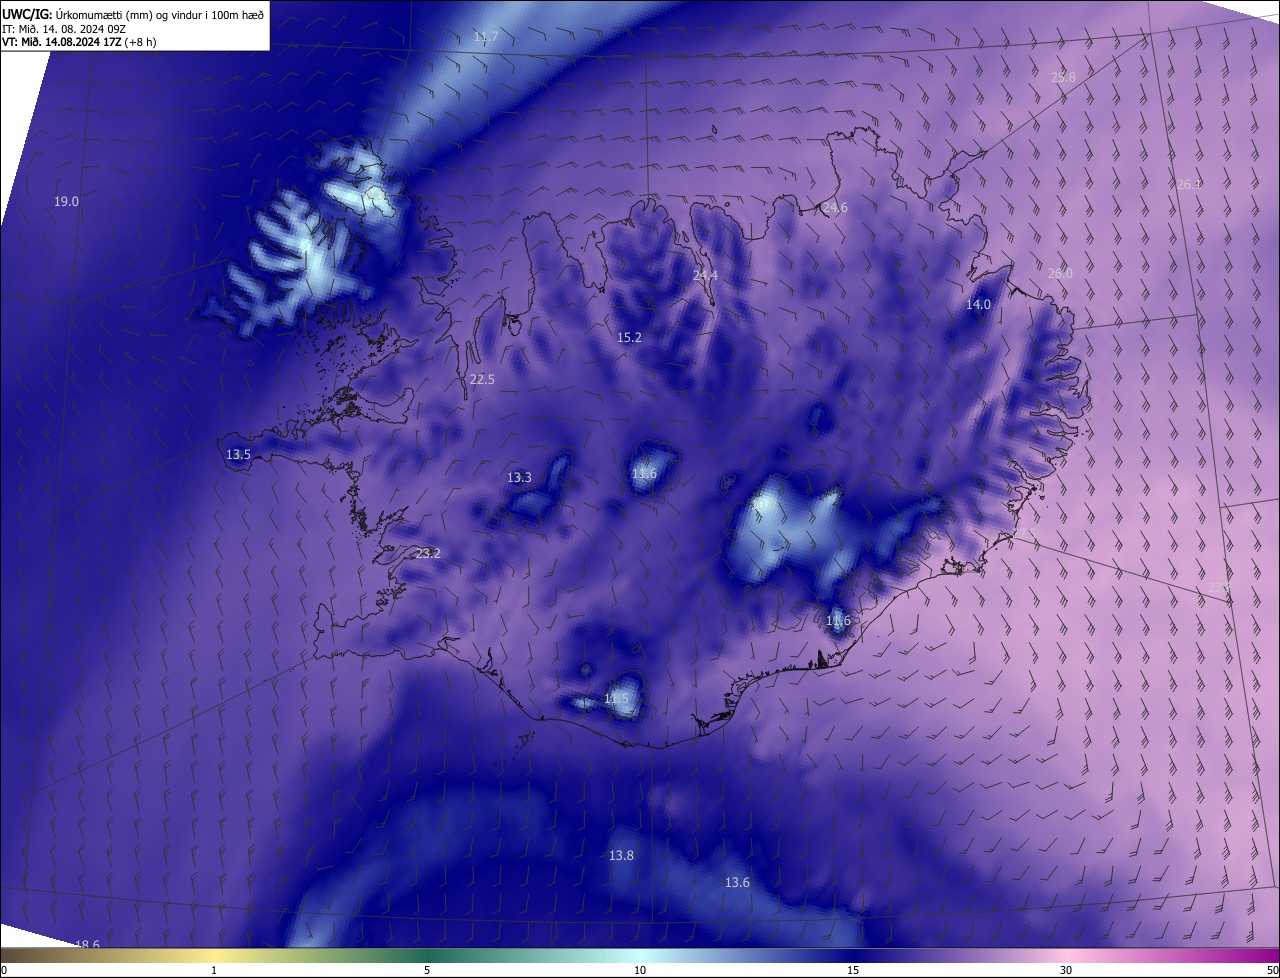Click the legend tick labelled 5

pos(427,970)
